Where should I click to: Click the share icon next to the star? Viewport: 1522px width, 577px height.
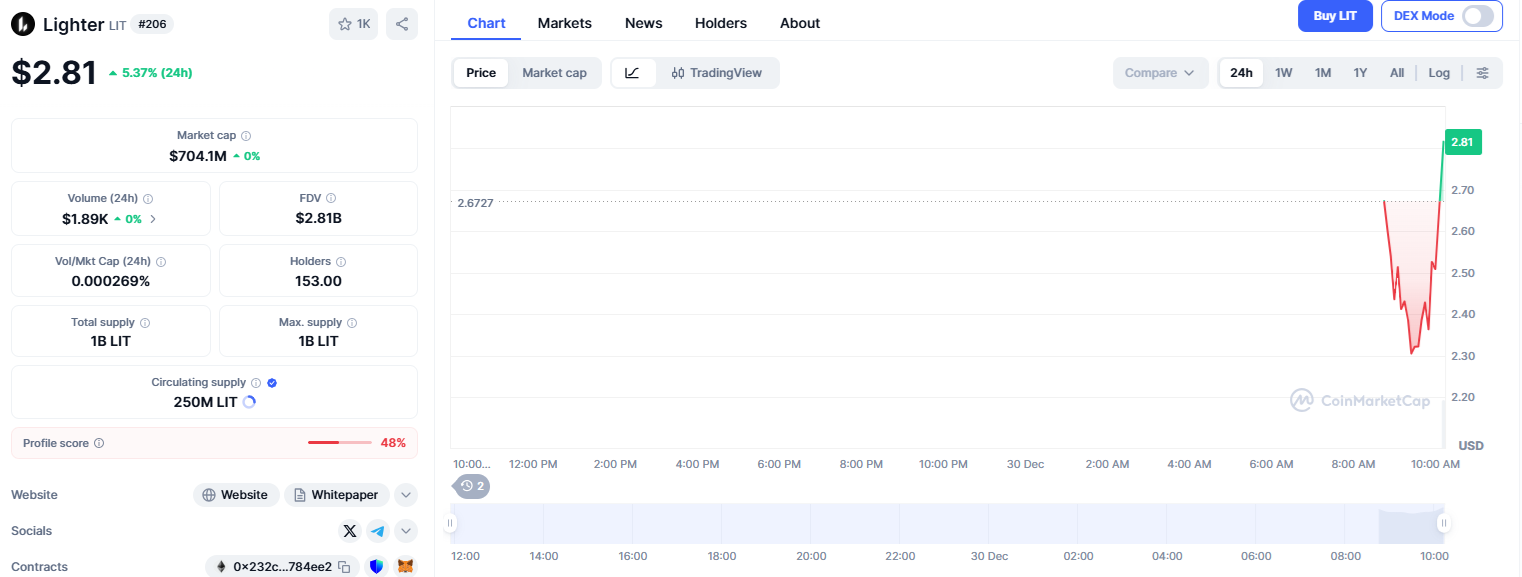tap(401, 24)
